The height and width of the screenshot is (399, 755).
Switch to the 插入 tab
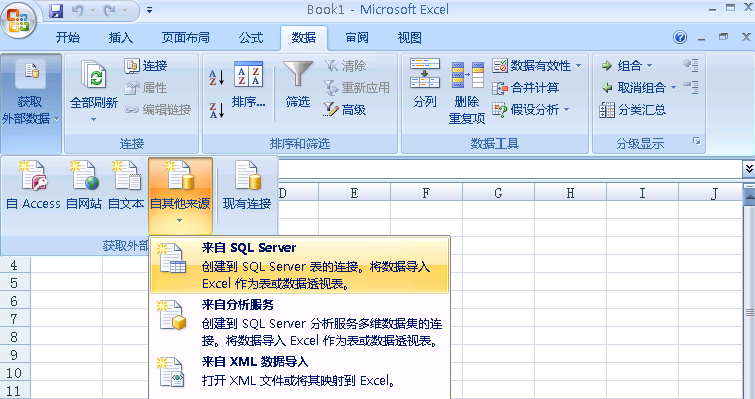click(x=121, y=38)
